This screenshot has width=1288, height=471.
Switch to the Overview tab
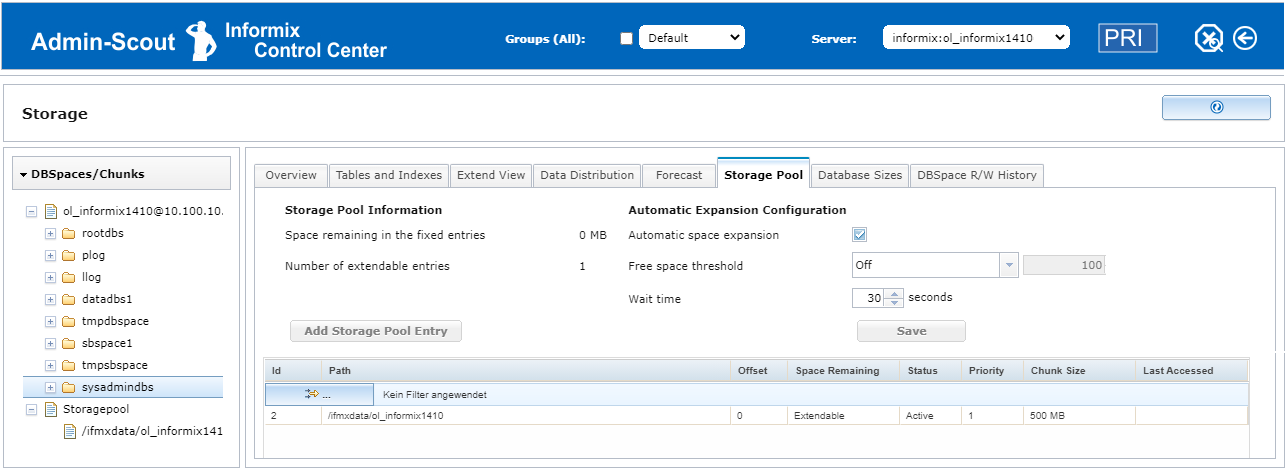coord(291,175)
